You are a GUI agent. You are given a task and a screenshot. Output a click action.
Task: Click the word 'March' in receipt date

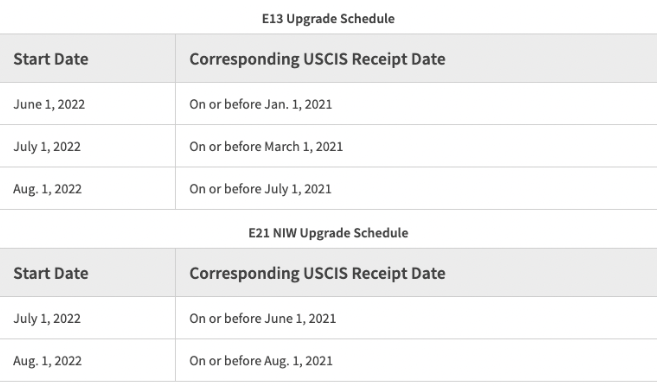click(282, 147)
